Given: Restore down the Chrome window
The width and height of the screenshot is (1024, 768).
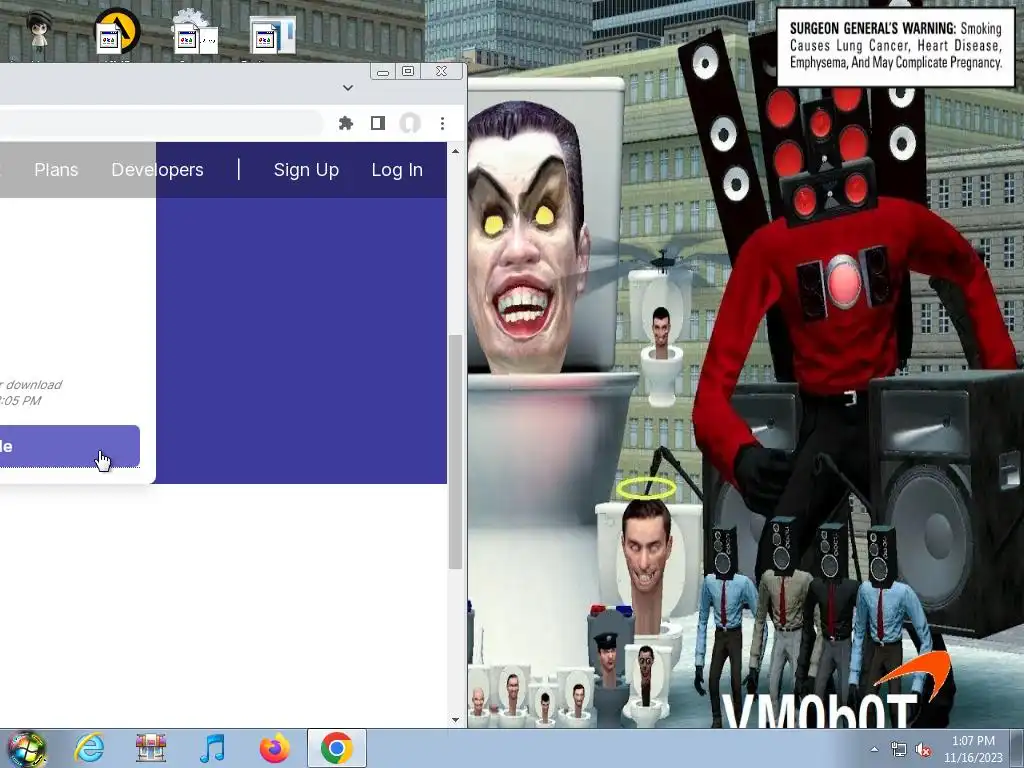Looking at the screenshot, I should pos(408,71).
